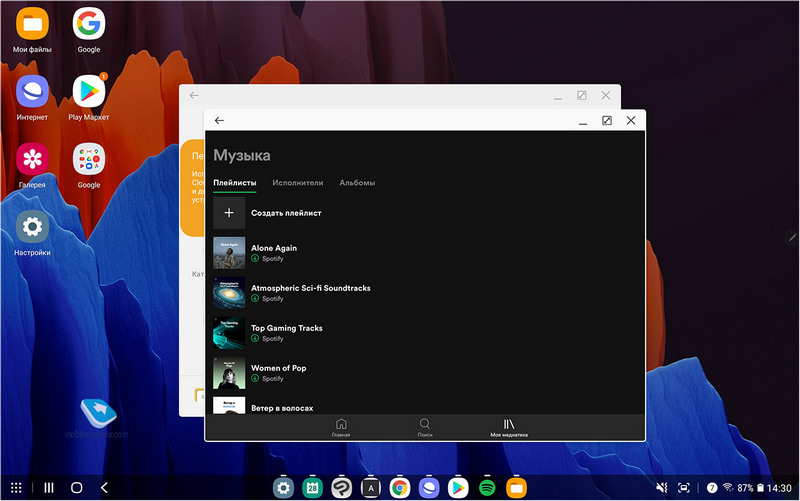
Task: Open Atmospheric Sci-fi Soundtracks playlist title
Action: pos(311,288)
